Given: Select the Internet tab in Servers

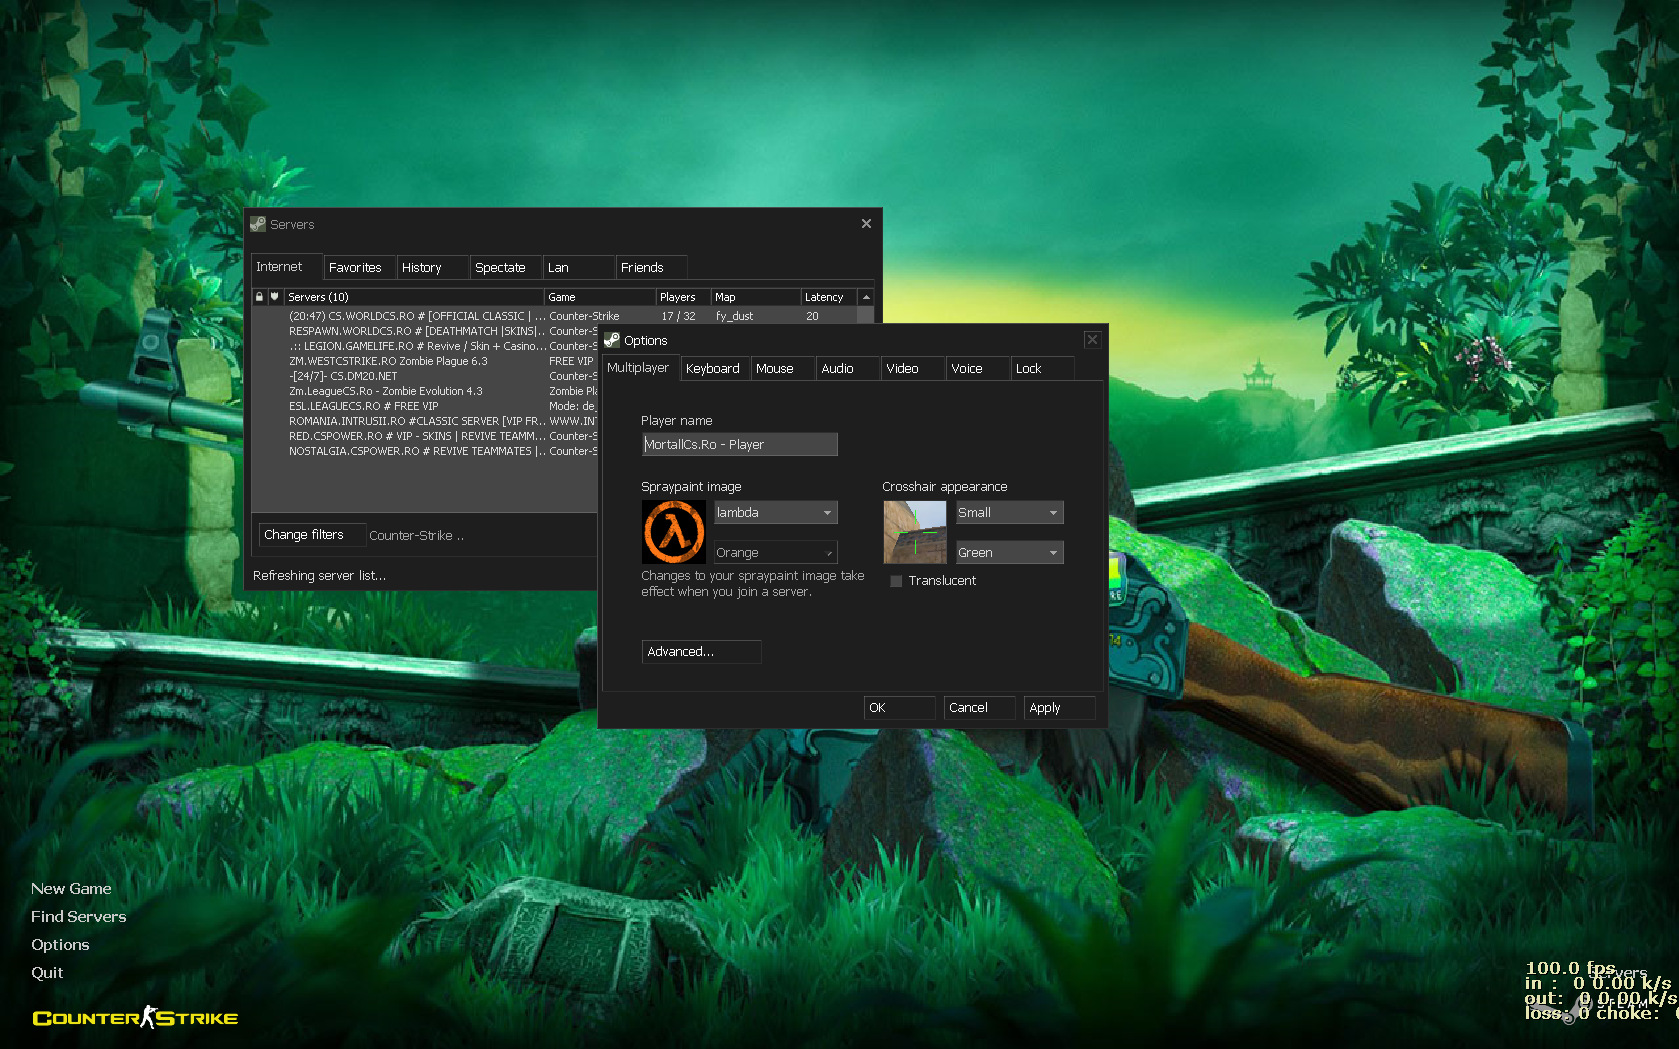Looking at the screenshot, I should pos(286,267).
